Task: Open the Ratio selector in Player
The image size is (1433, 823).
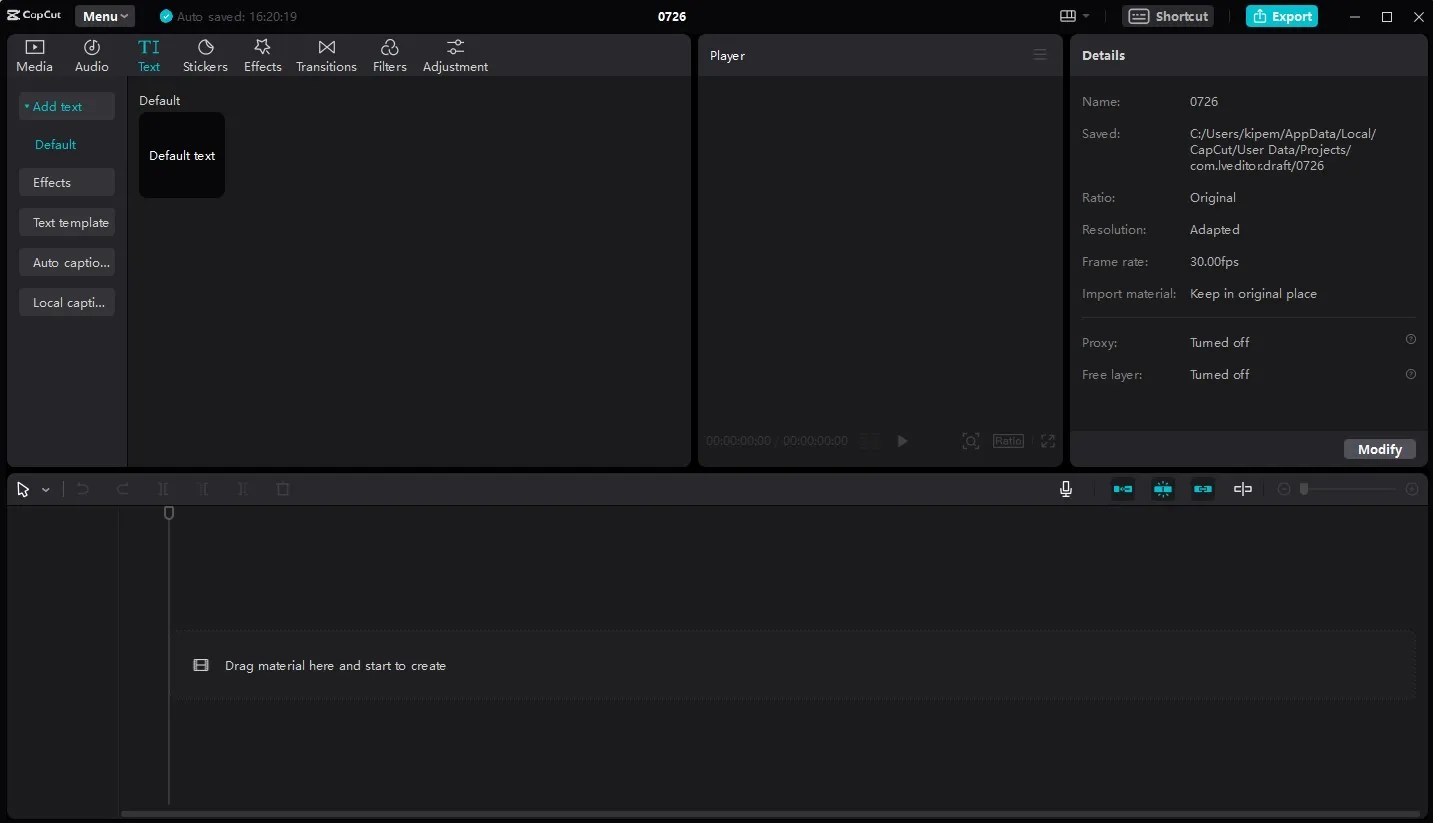Action: pyautogui.click(x=1008, y=441)
